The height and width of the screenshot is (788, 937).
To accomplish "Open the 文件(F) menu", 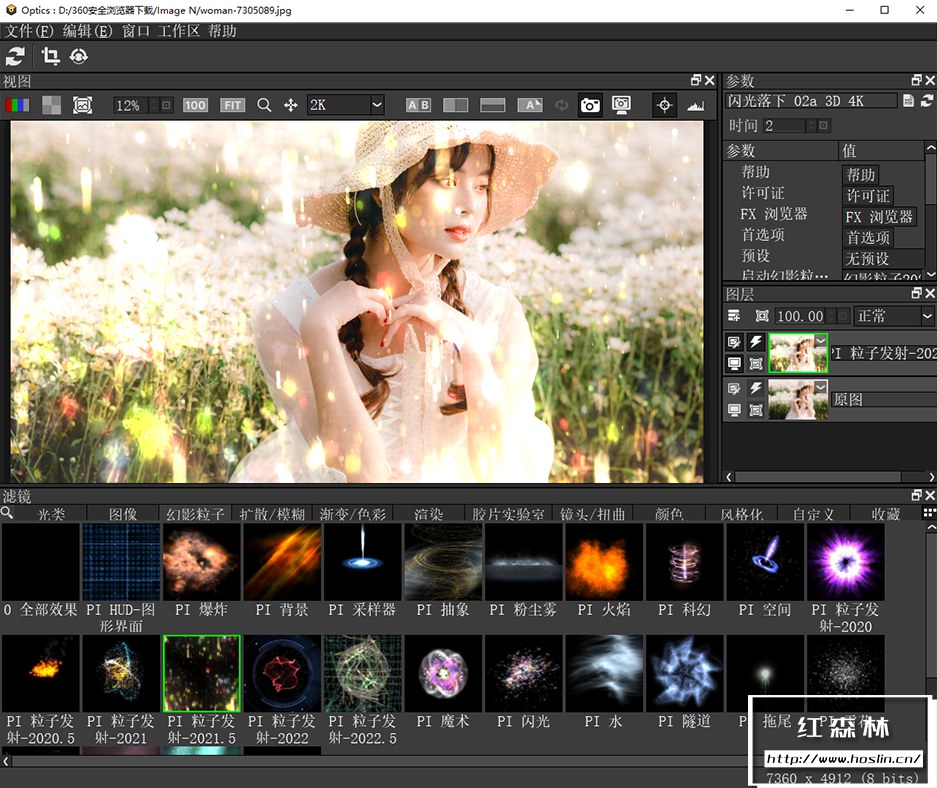I will click(x=29, y=31).
